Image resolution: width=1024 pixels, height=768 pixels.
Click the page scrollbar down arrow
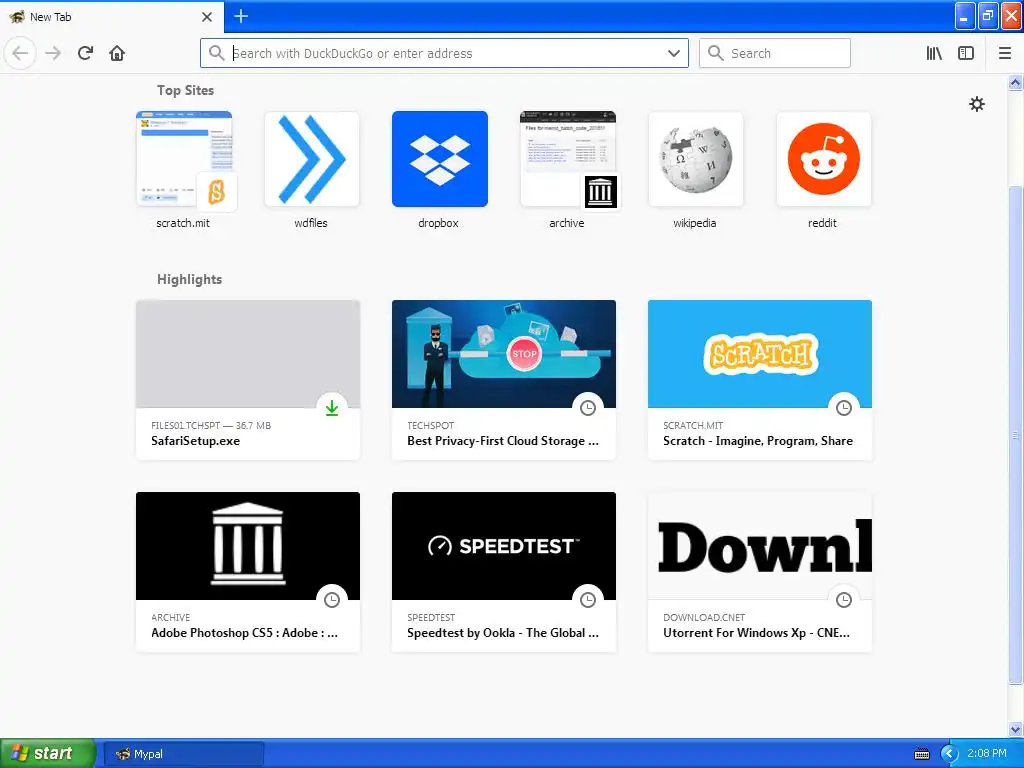click(x=1015, y=729)
